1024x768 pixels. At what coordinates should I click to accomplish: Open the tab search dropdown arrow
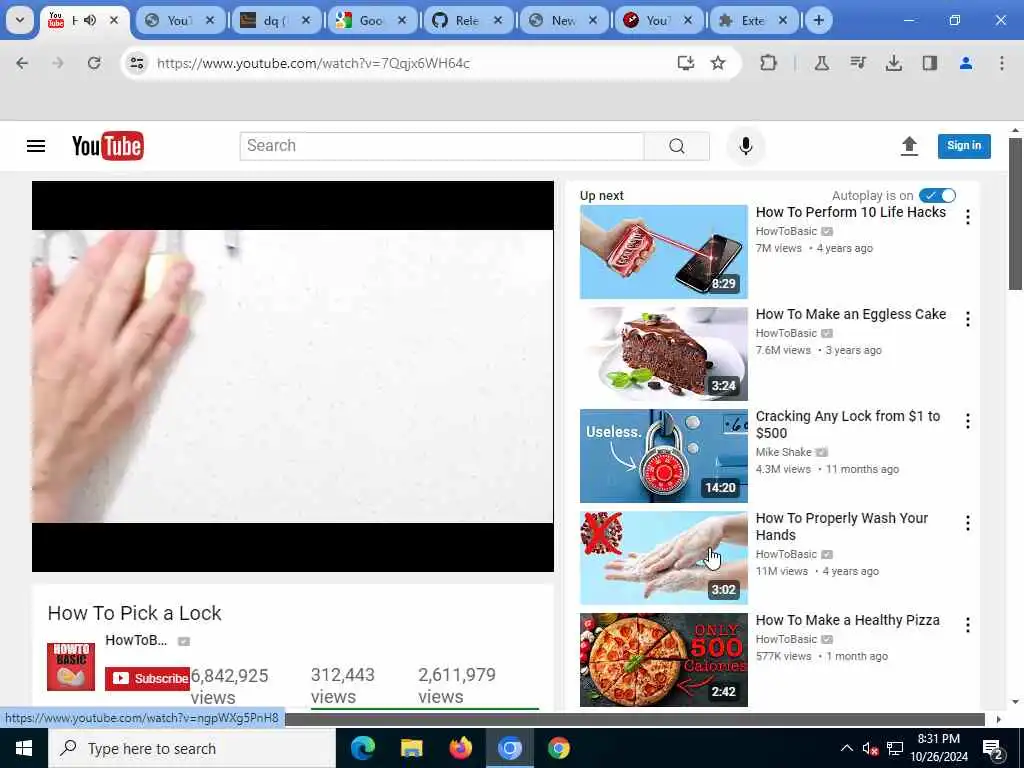pos(20,20)
